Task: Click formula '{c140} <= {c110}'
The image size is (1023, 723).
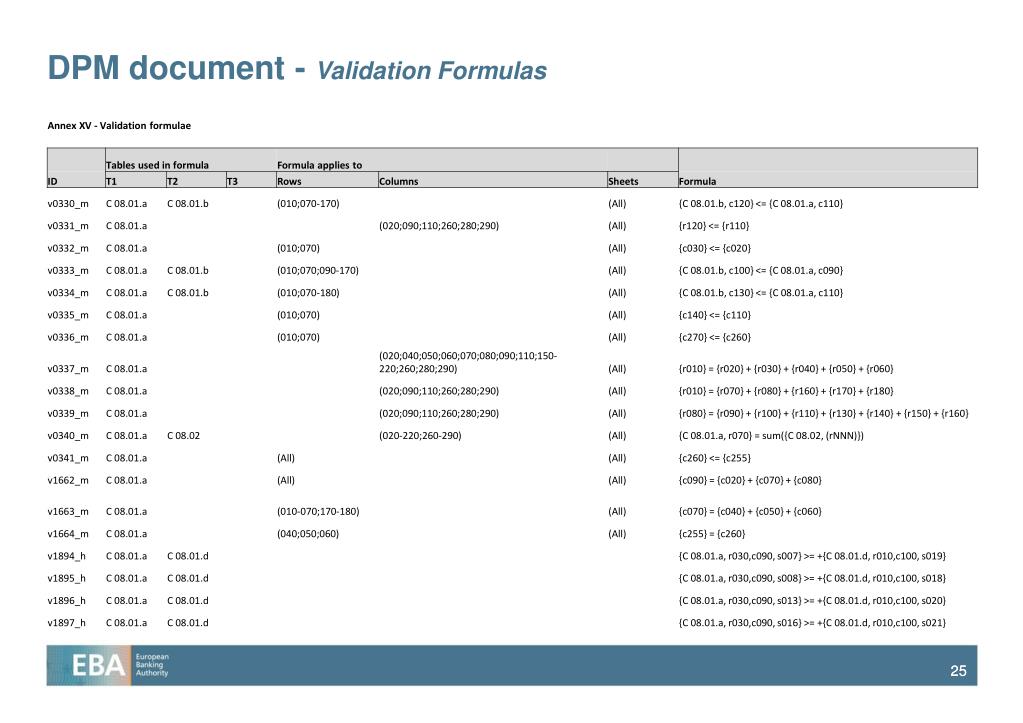Action: 714,315
